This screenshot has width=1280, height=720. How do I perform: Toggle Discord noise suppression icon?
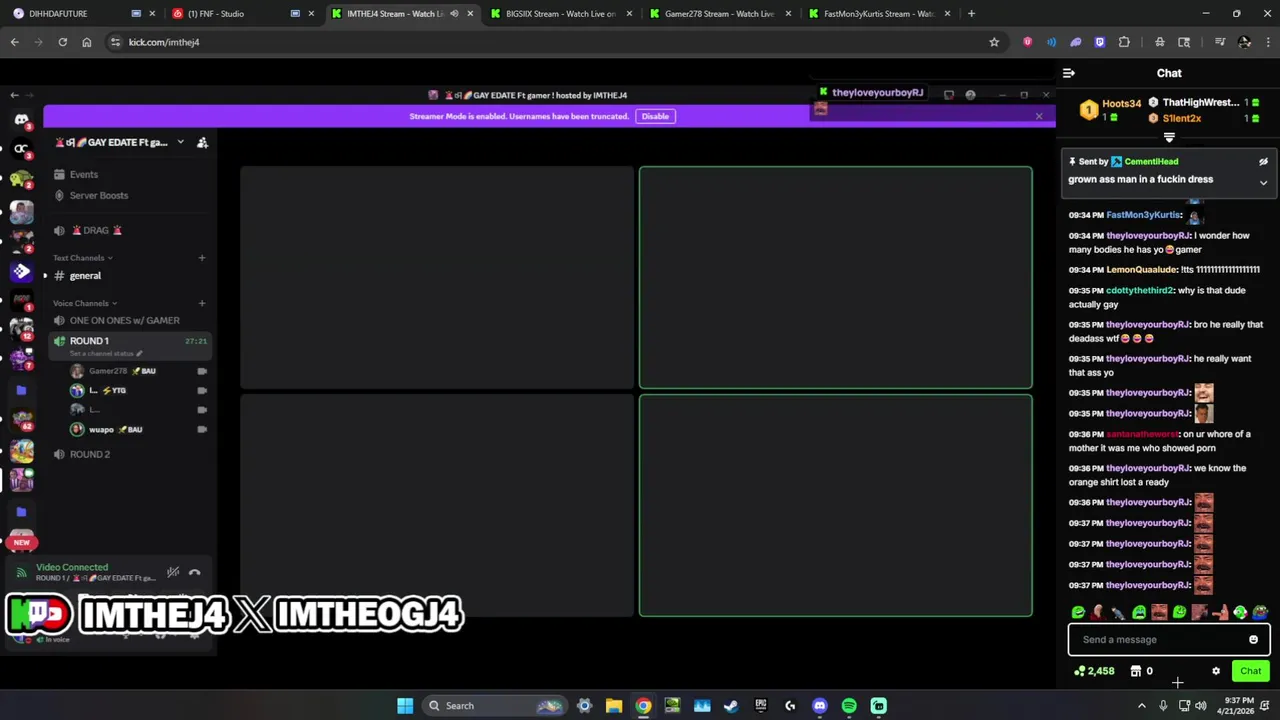[x=173, y=572]
